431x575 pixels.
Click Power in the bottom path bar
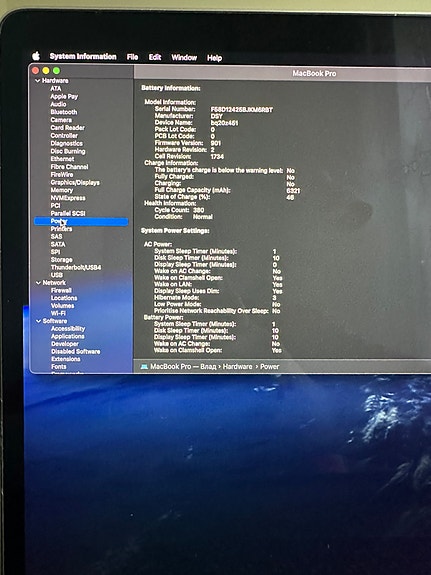click(270, 367)
